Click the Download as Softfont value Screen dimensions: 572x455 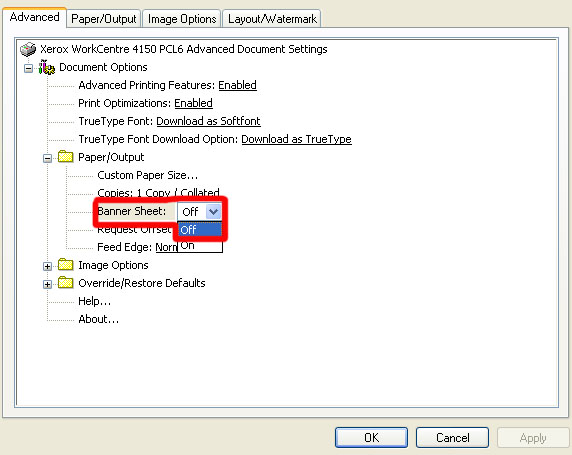click(208, 121)
